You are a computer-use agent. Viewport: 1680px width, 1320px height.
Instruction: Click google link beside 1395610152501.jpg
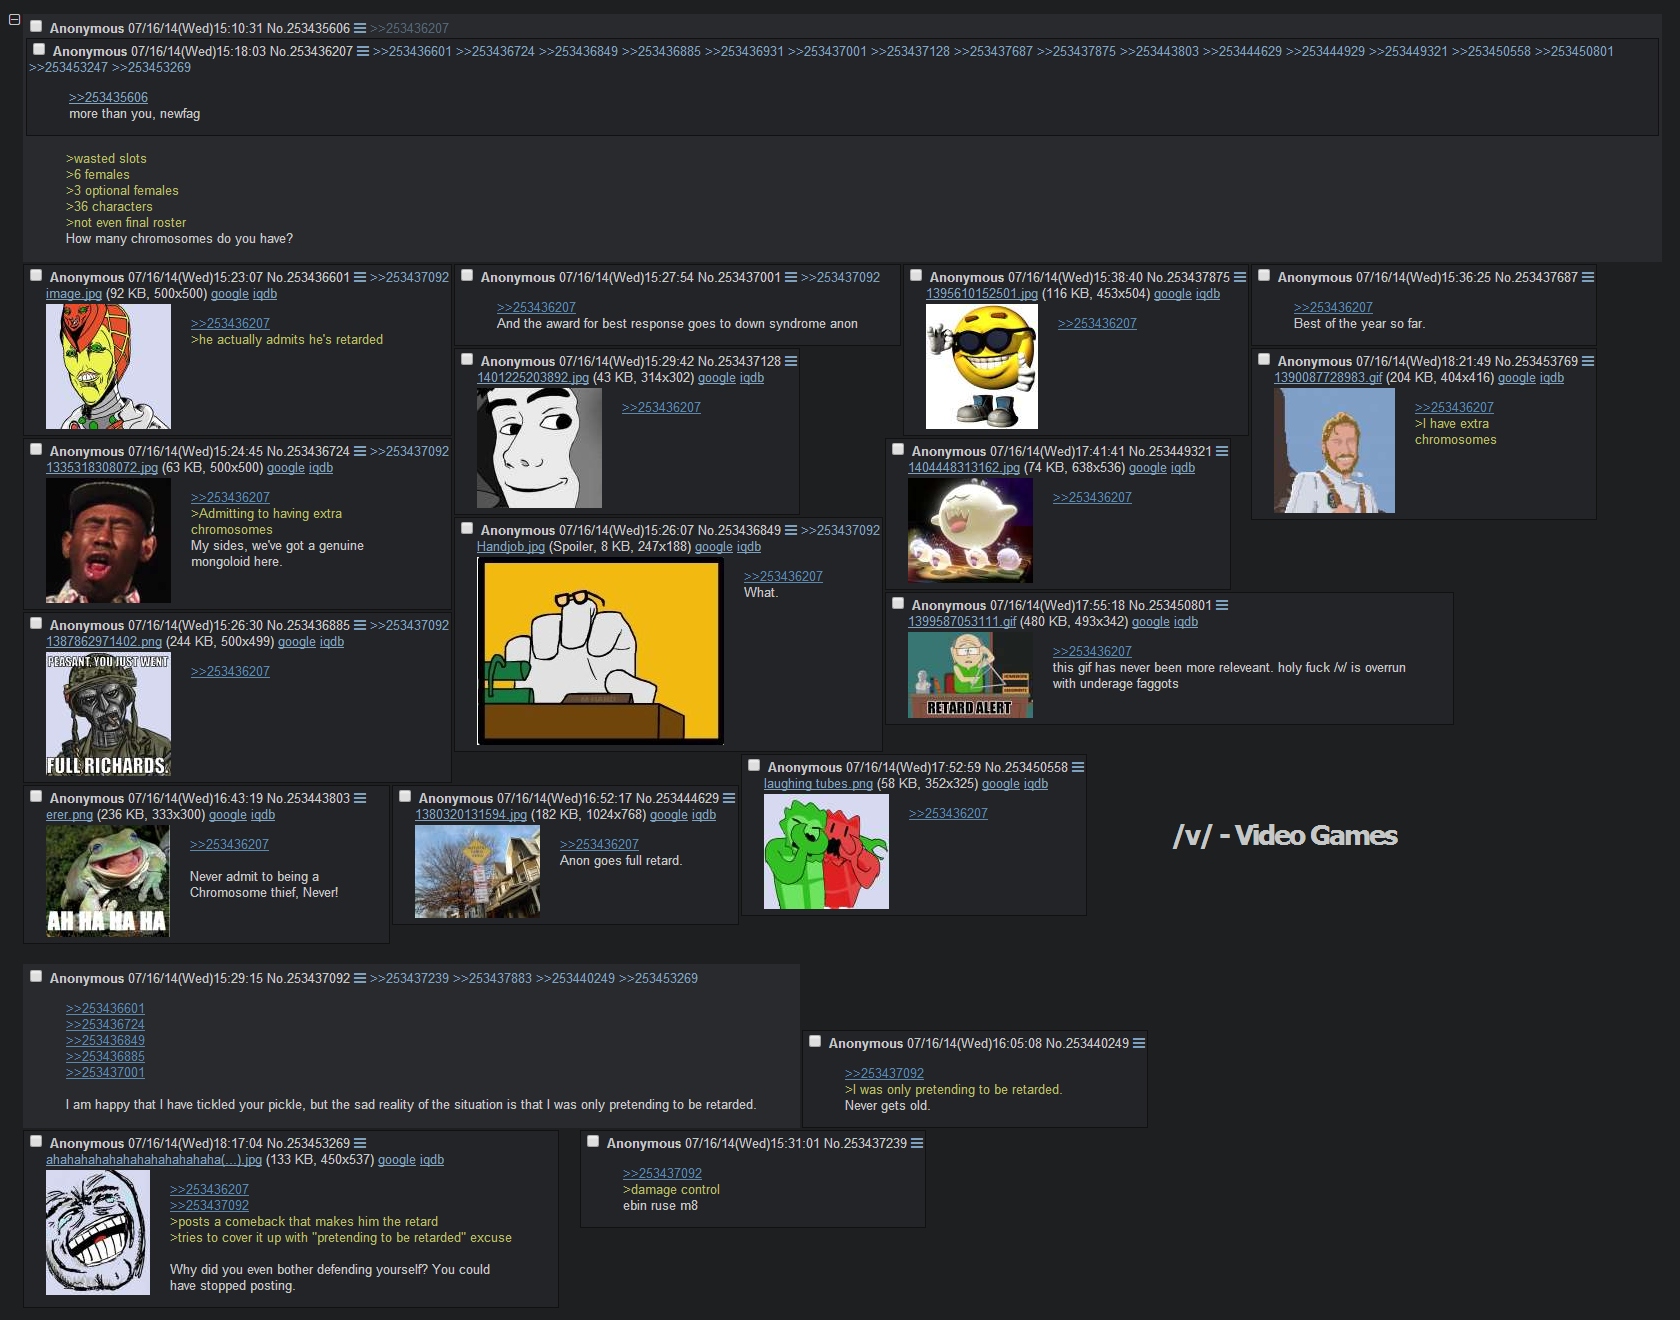pyautogui.click(x=1173, y=294)
